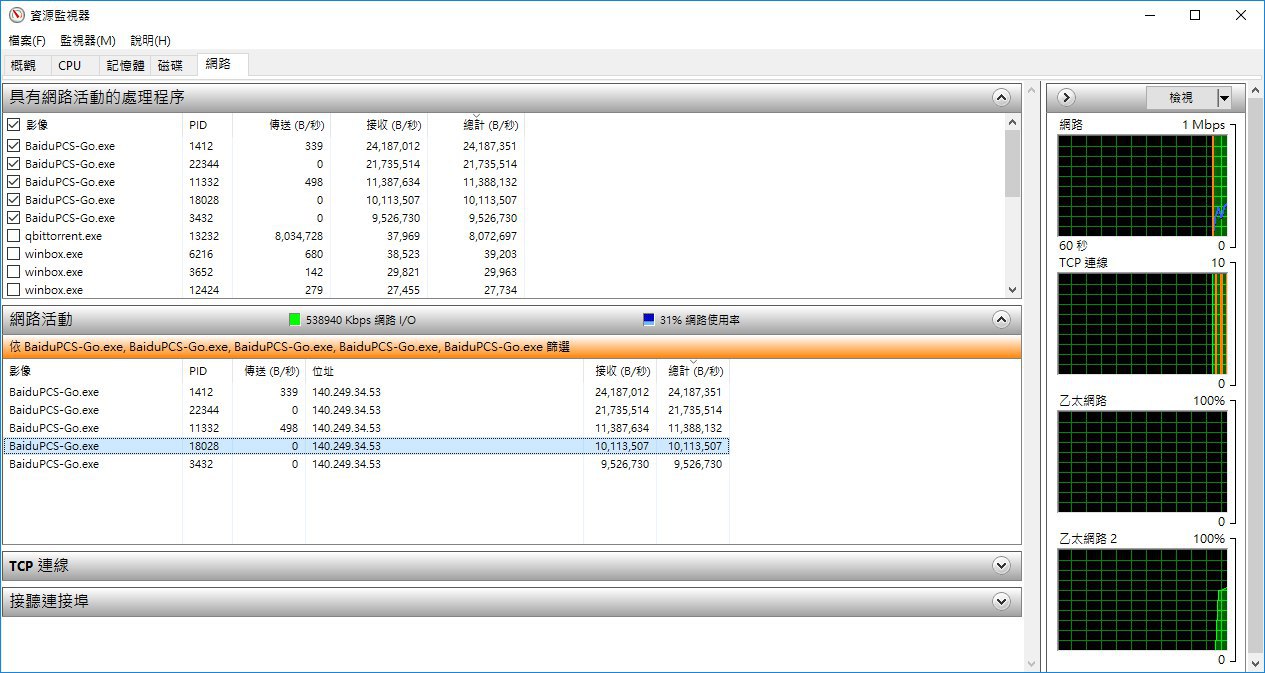The height and width of the screenshot is (673, 1265).
Task: Click the blue 網路使用率 legend swatch
Action: point(649,320)
